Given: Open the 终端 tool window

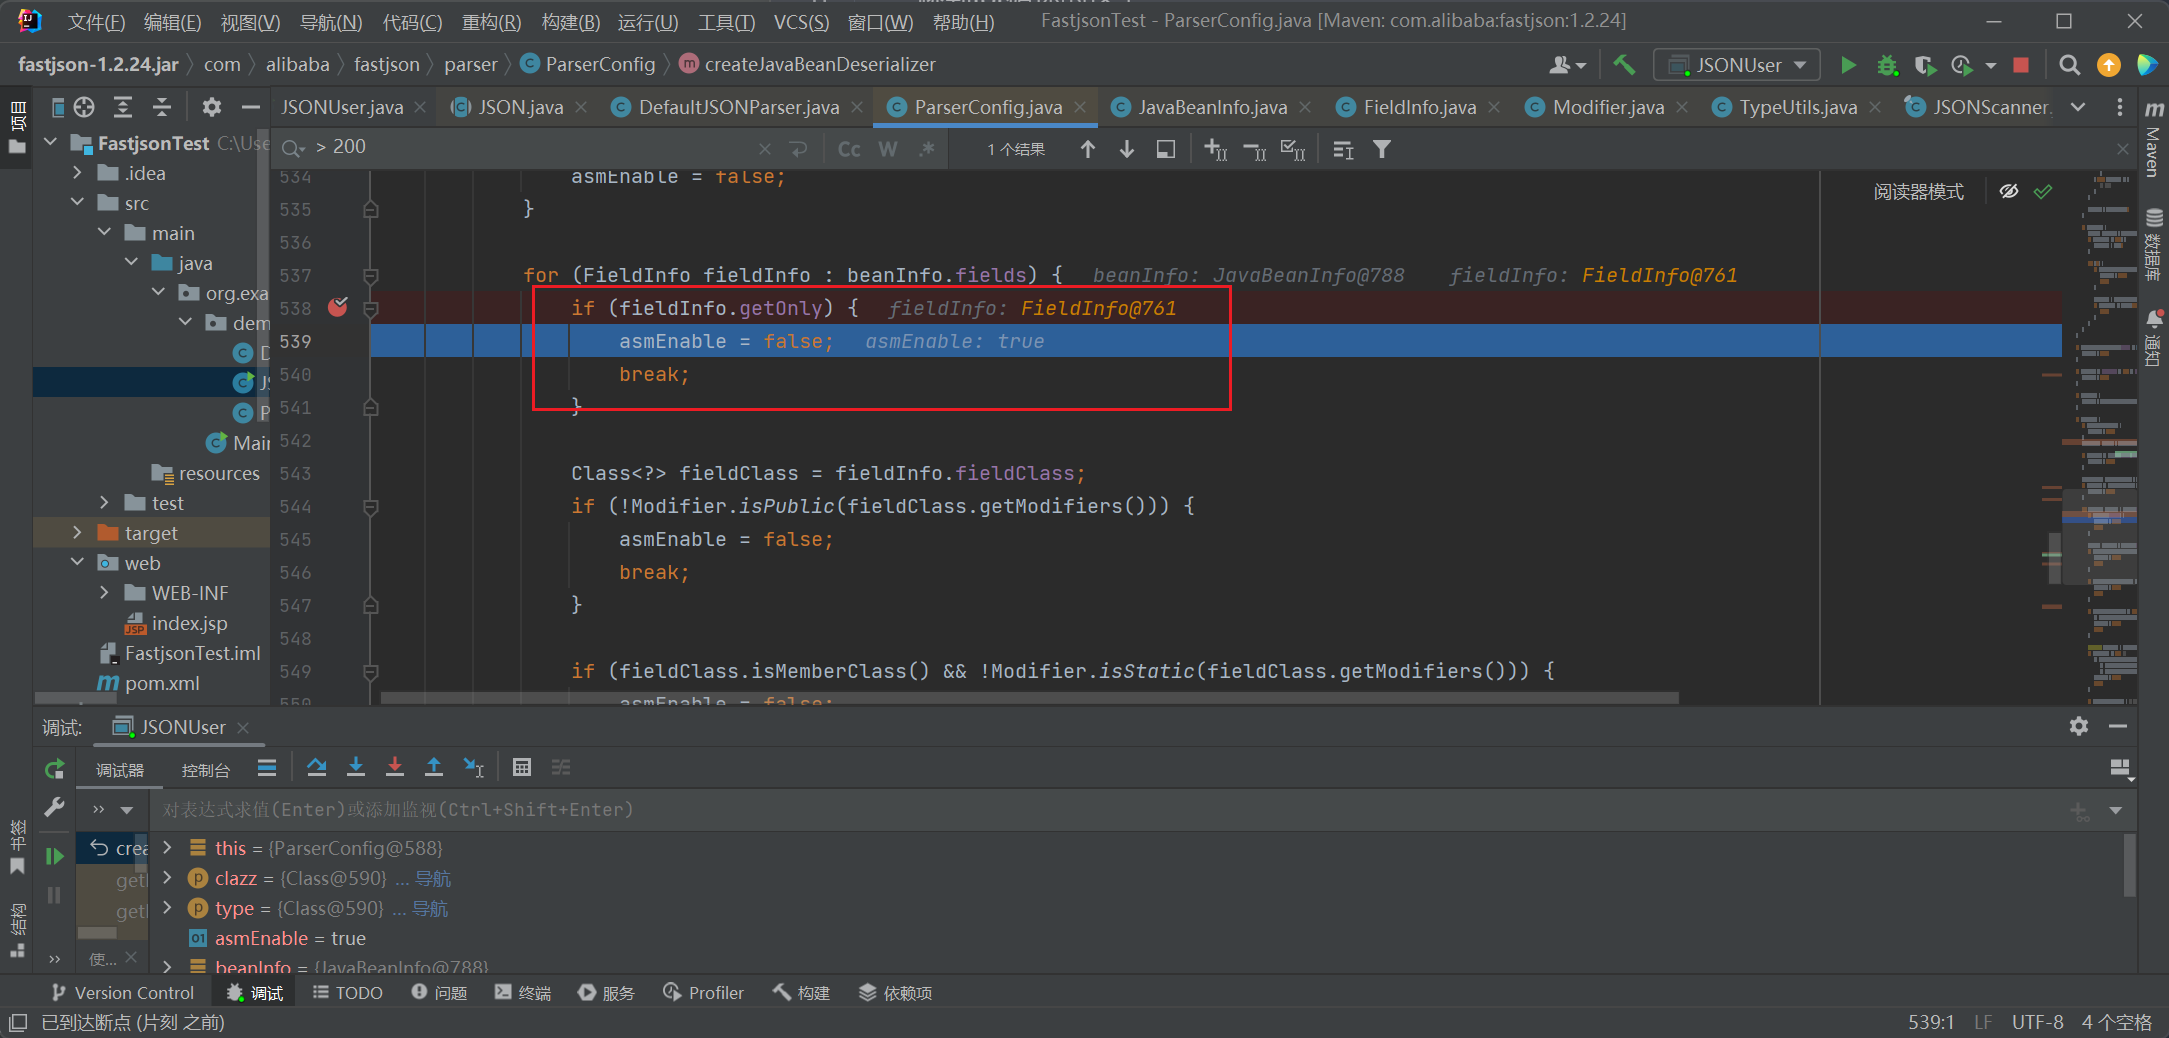Looking at the screenshot, I should [x=522, y=992].
